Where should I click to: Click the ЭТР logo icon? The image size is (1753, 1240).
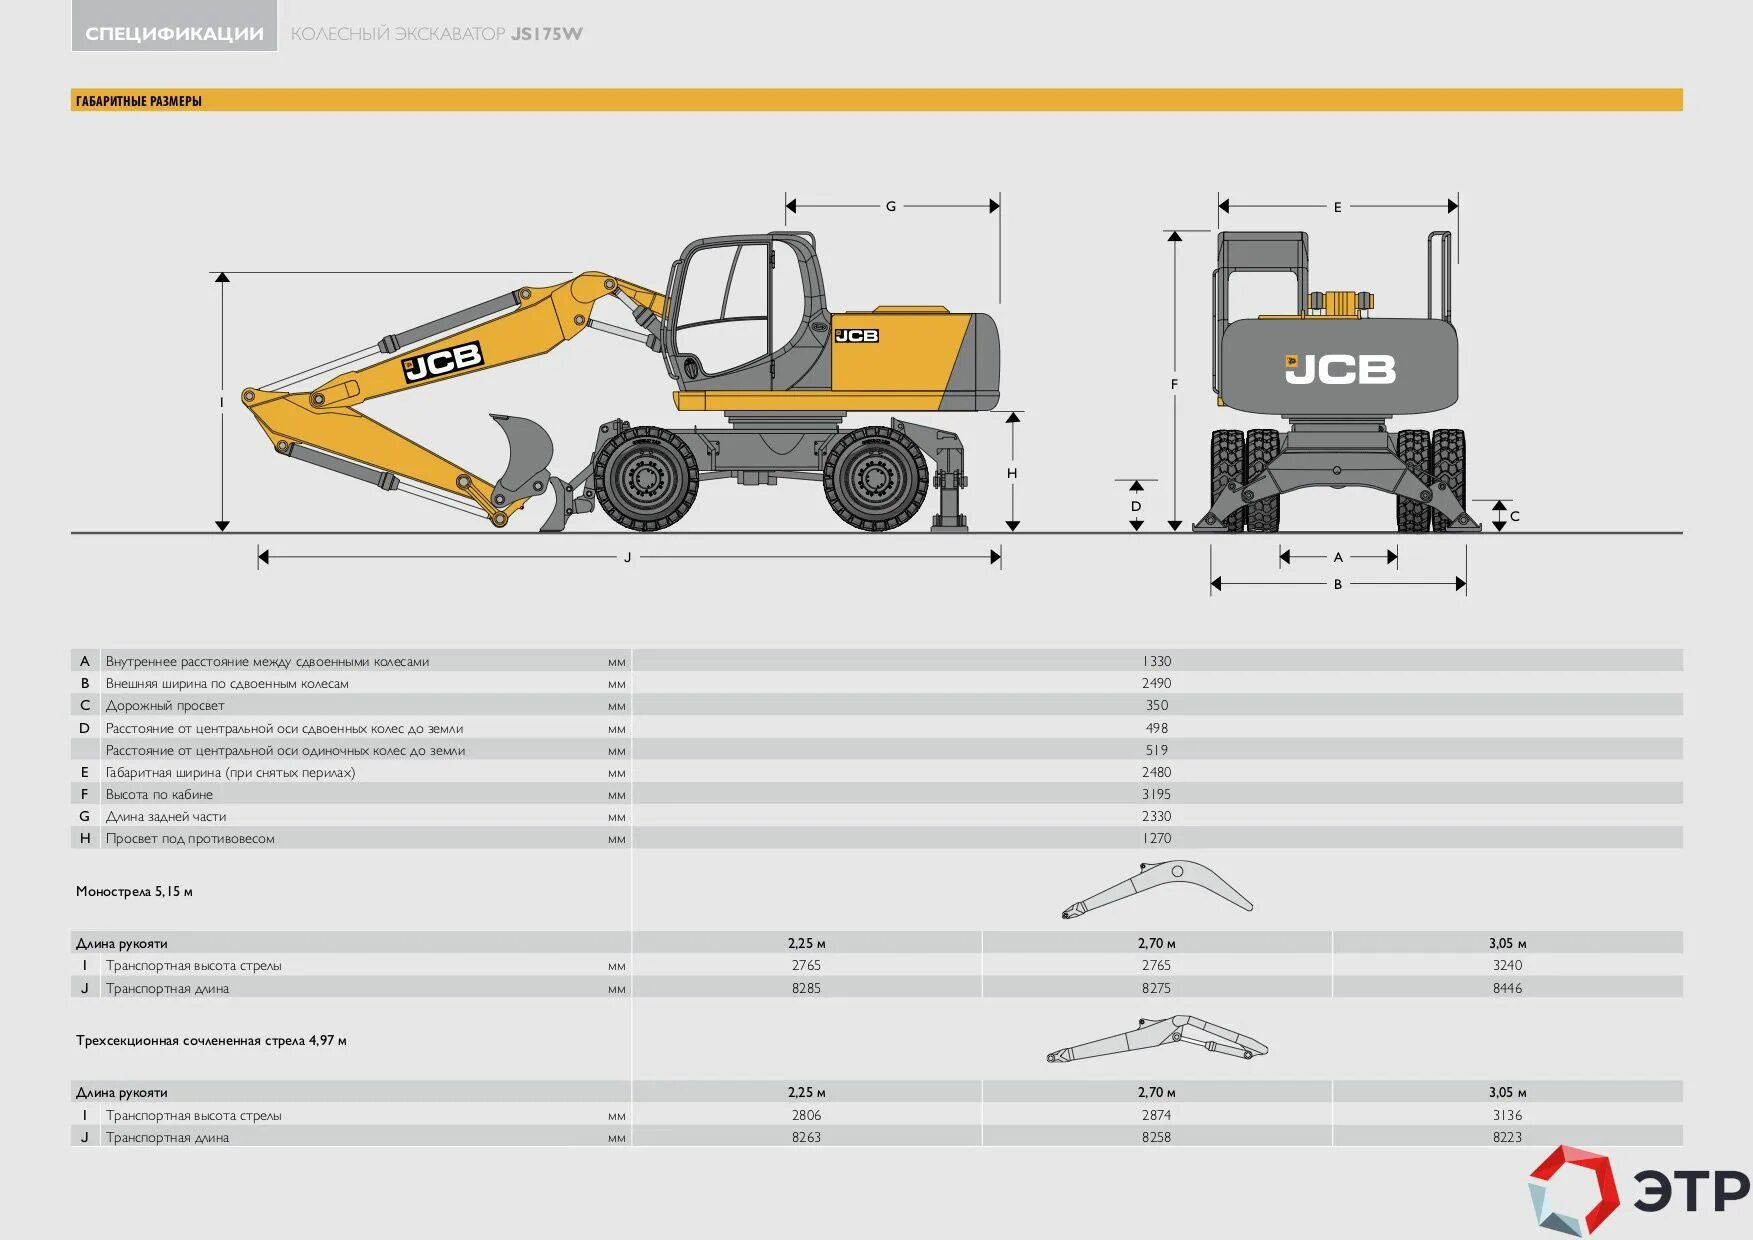(1573, 1190)
